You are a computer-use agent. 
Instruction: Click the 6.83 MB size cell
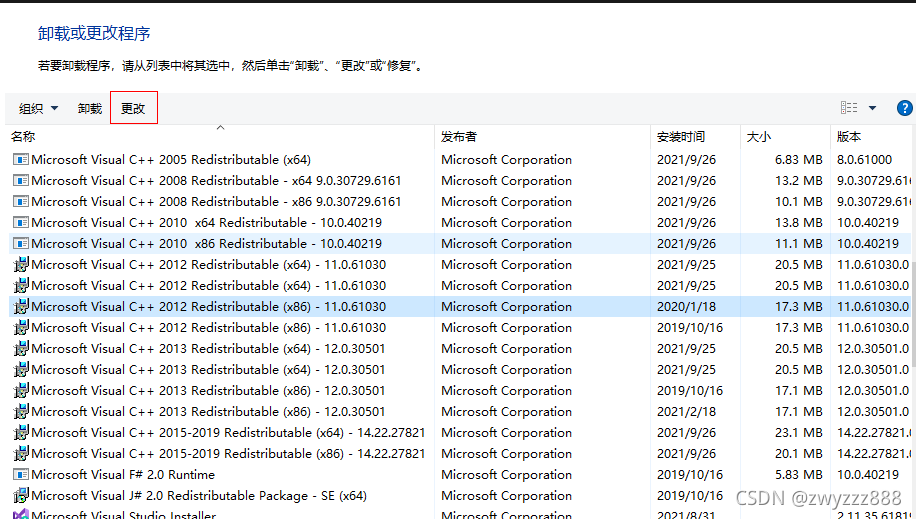[799, 160]
